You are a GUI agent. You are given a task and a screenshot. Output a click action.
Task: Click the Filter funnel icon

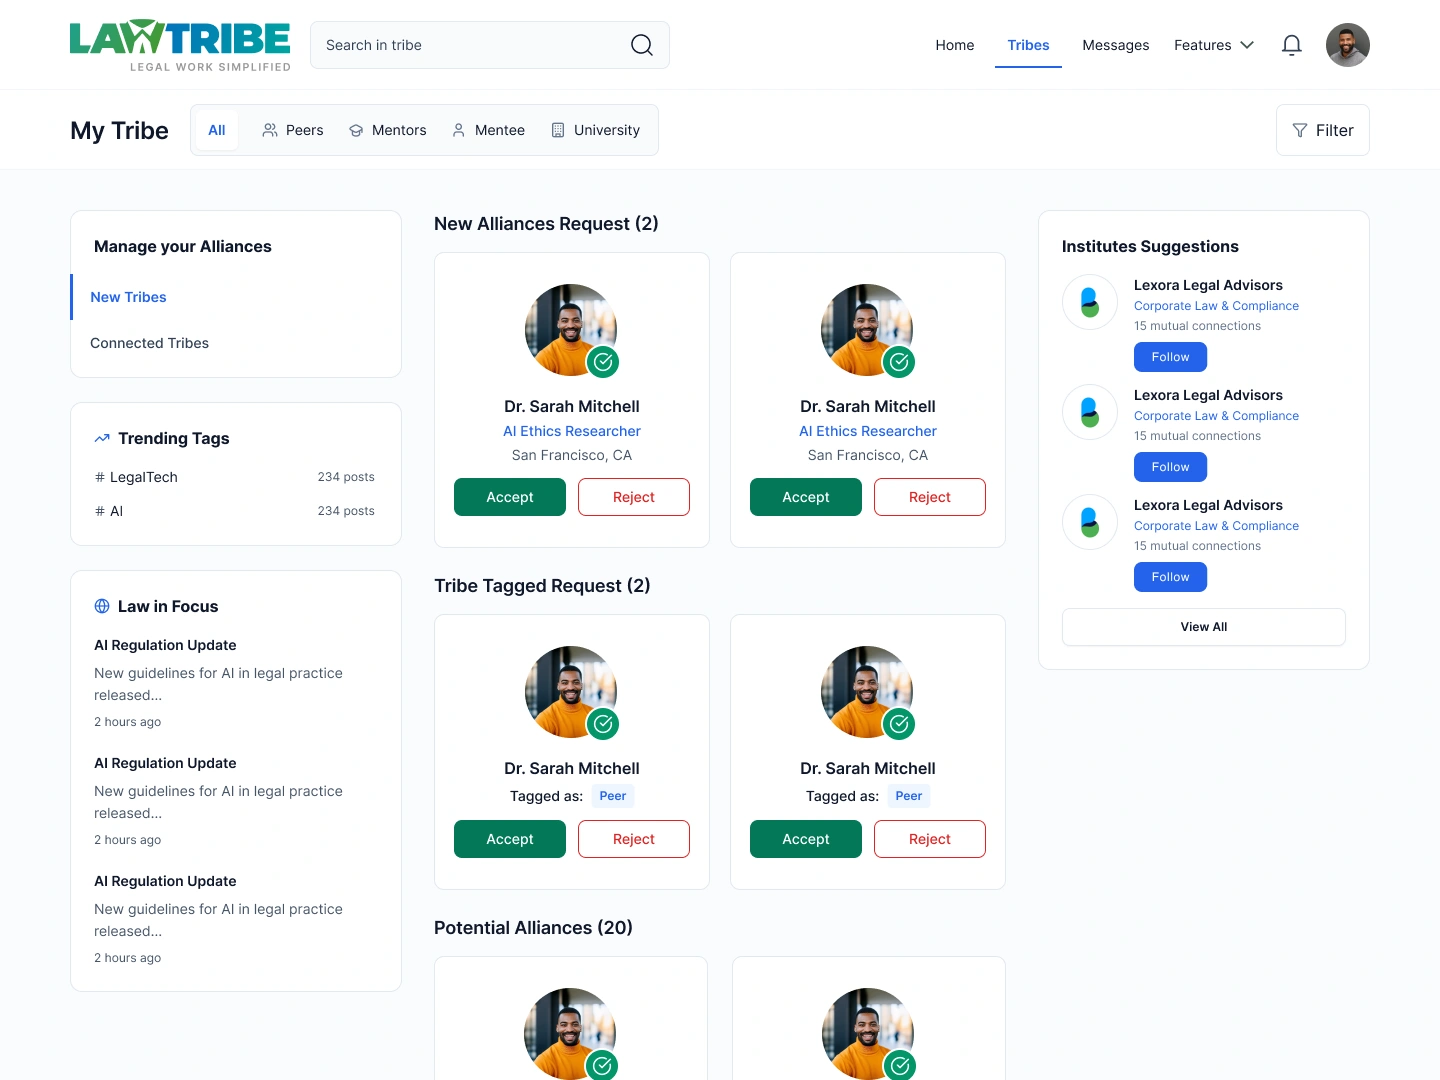coord(1300,130)
